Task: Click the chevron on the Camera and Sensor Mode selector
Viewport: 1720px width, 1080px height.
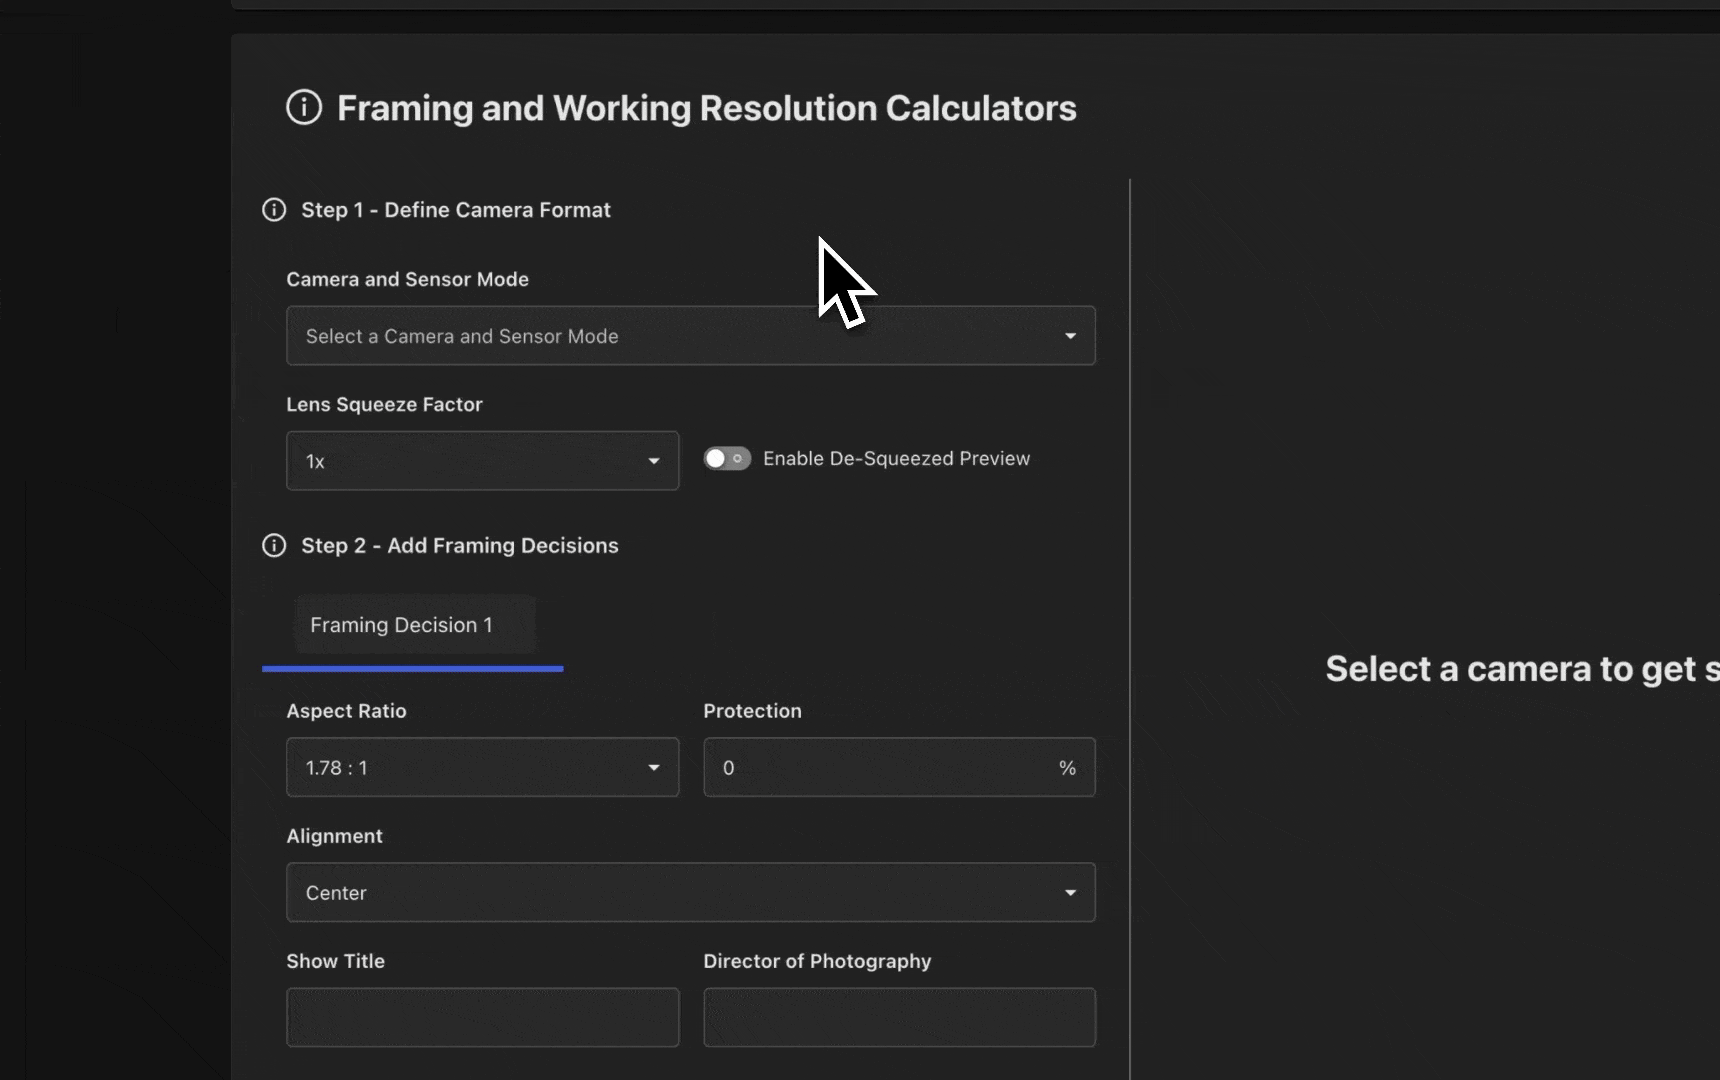Action: (1070, 336)
